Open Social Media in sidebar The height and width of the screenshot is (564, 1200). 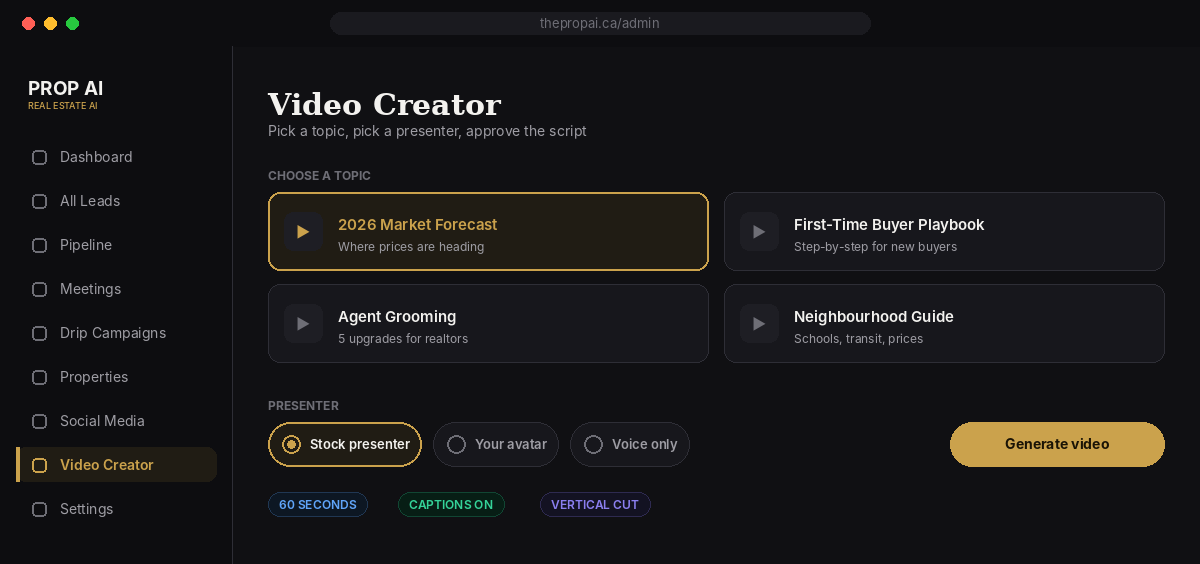[117, 421]
